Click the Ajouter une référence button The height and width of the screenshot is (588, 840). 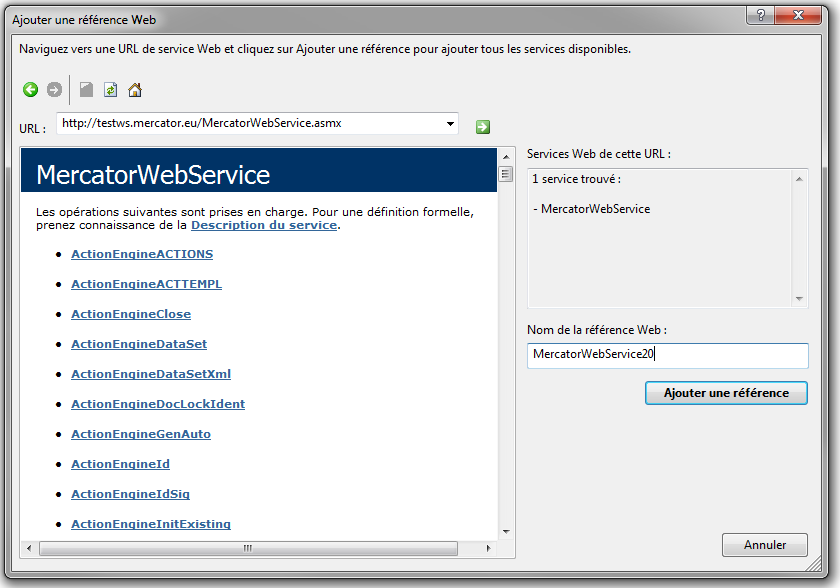pyautogui.click(x=726, y=393)
